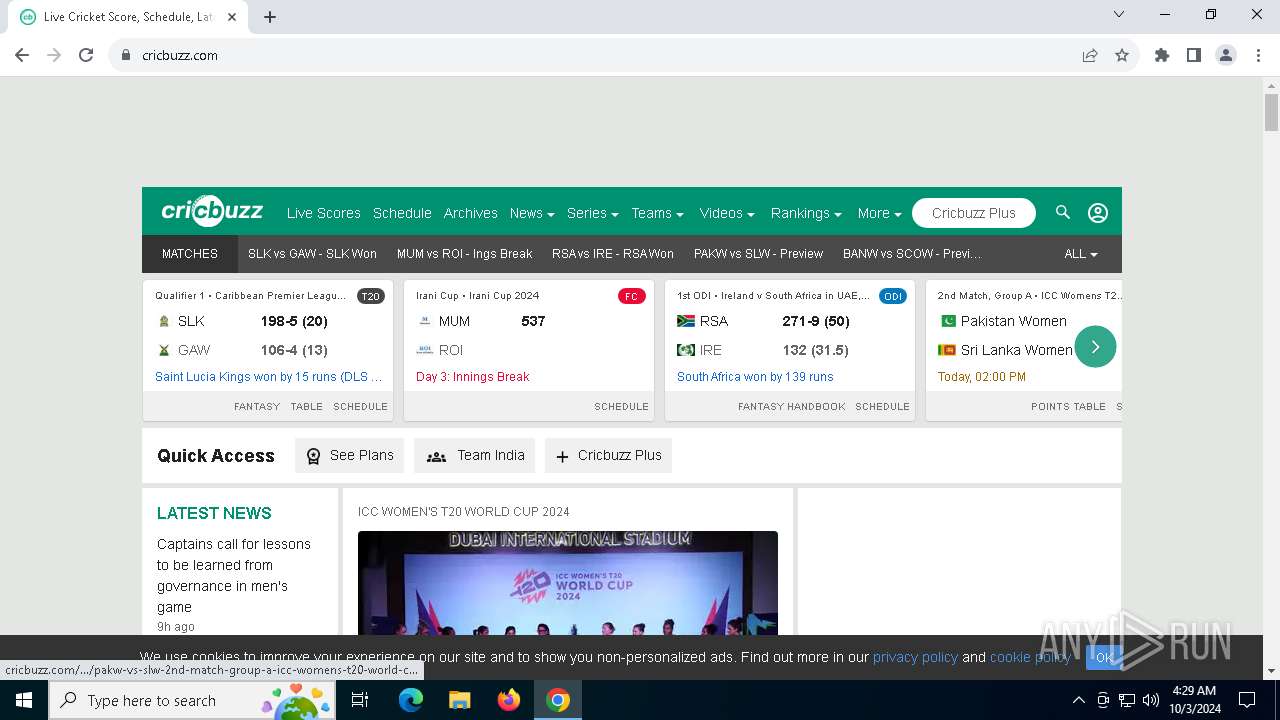The image size is (1280, 720).
Task: Bookmark this tab with the star icon
Action: (1122, 55)
